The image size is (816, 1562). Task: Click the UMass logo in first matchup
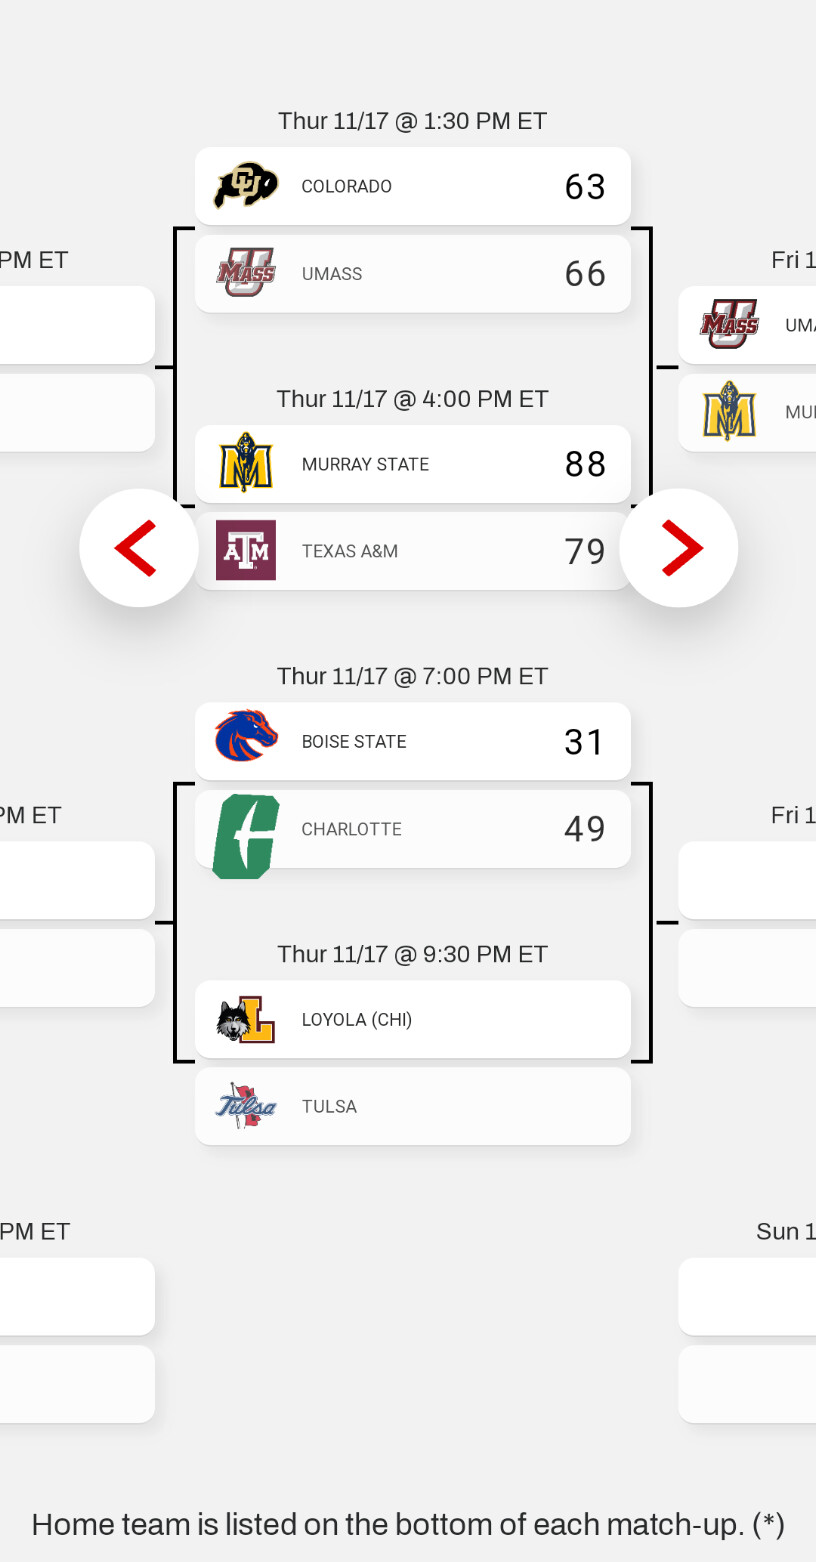(246, 273)
